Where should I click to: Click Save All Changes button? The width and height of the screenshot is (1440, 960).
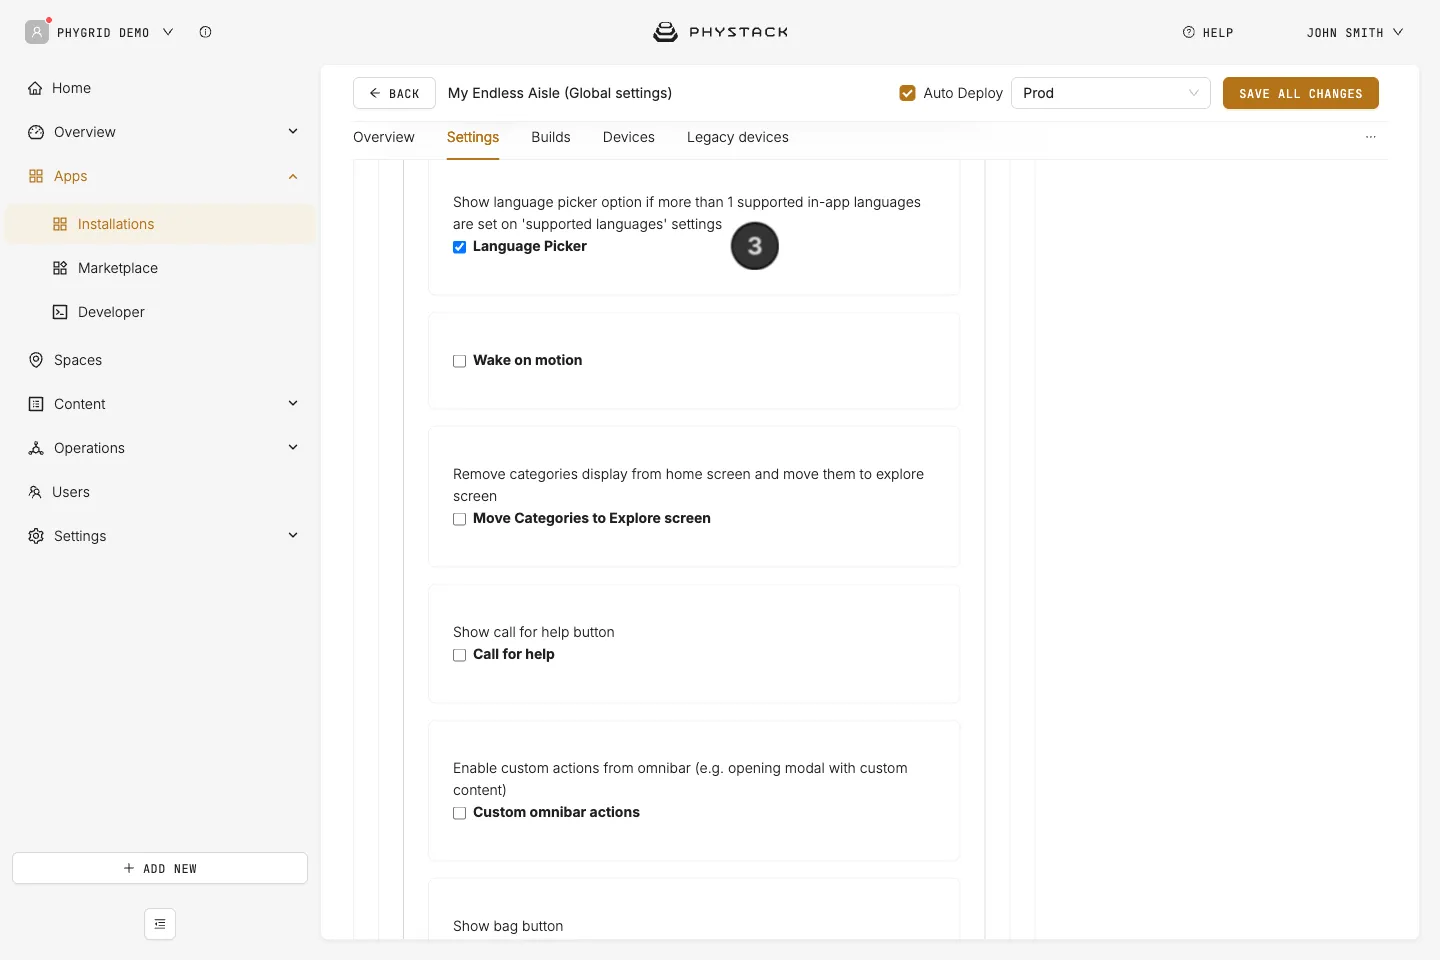point(1301,93)
